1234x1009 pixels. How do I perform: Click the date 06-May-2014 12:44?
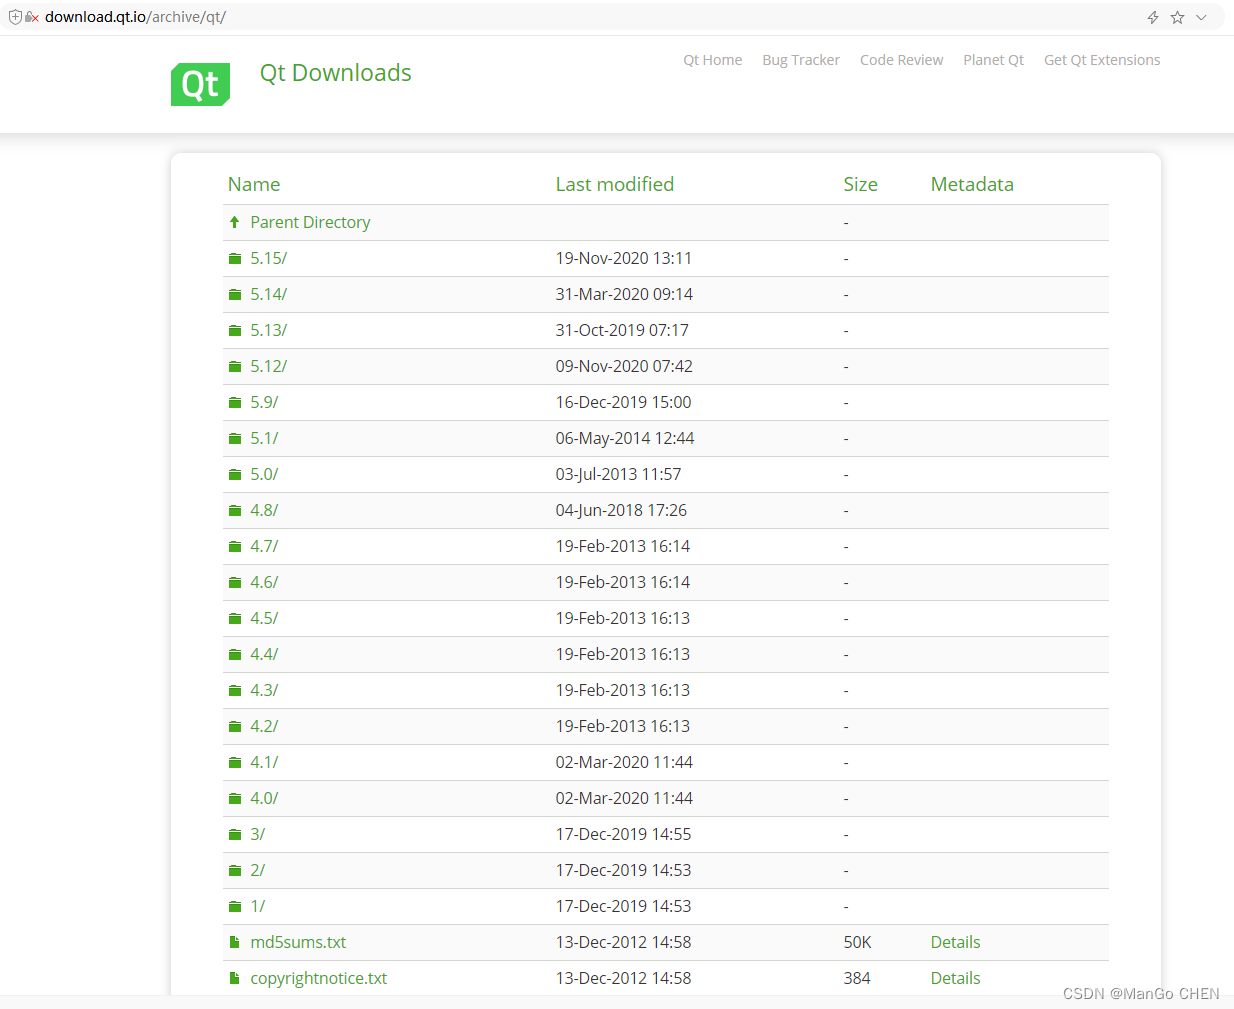625,438
